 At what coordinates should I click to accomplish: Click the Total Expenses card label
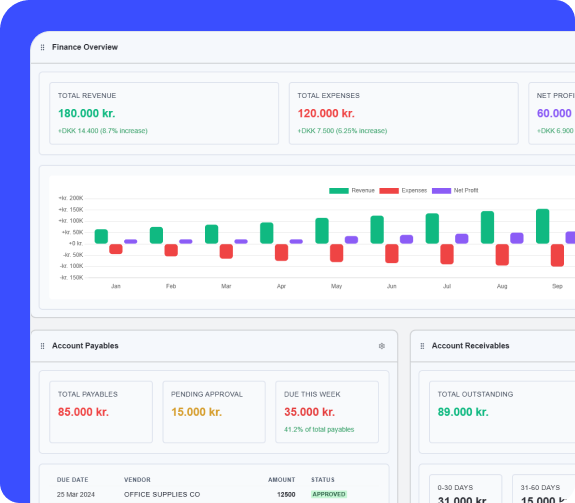(329, 96)
